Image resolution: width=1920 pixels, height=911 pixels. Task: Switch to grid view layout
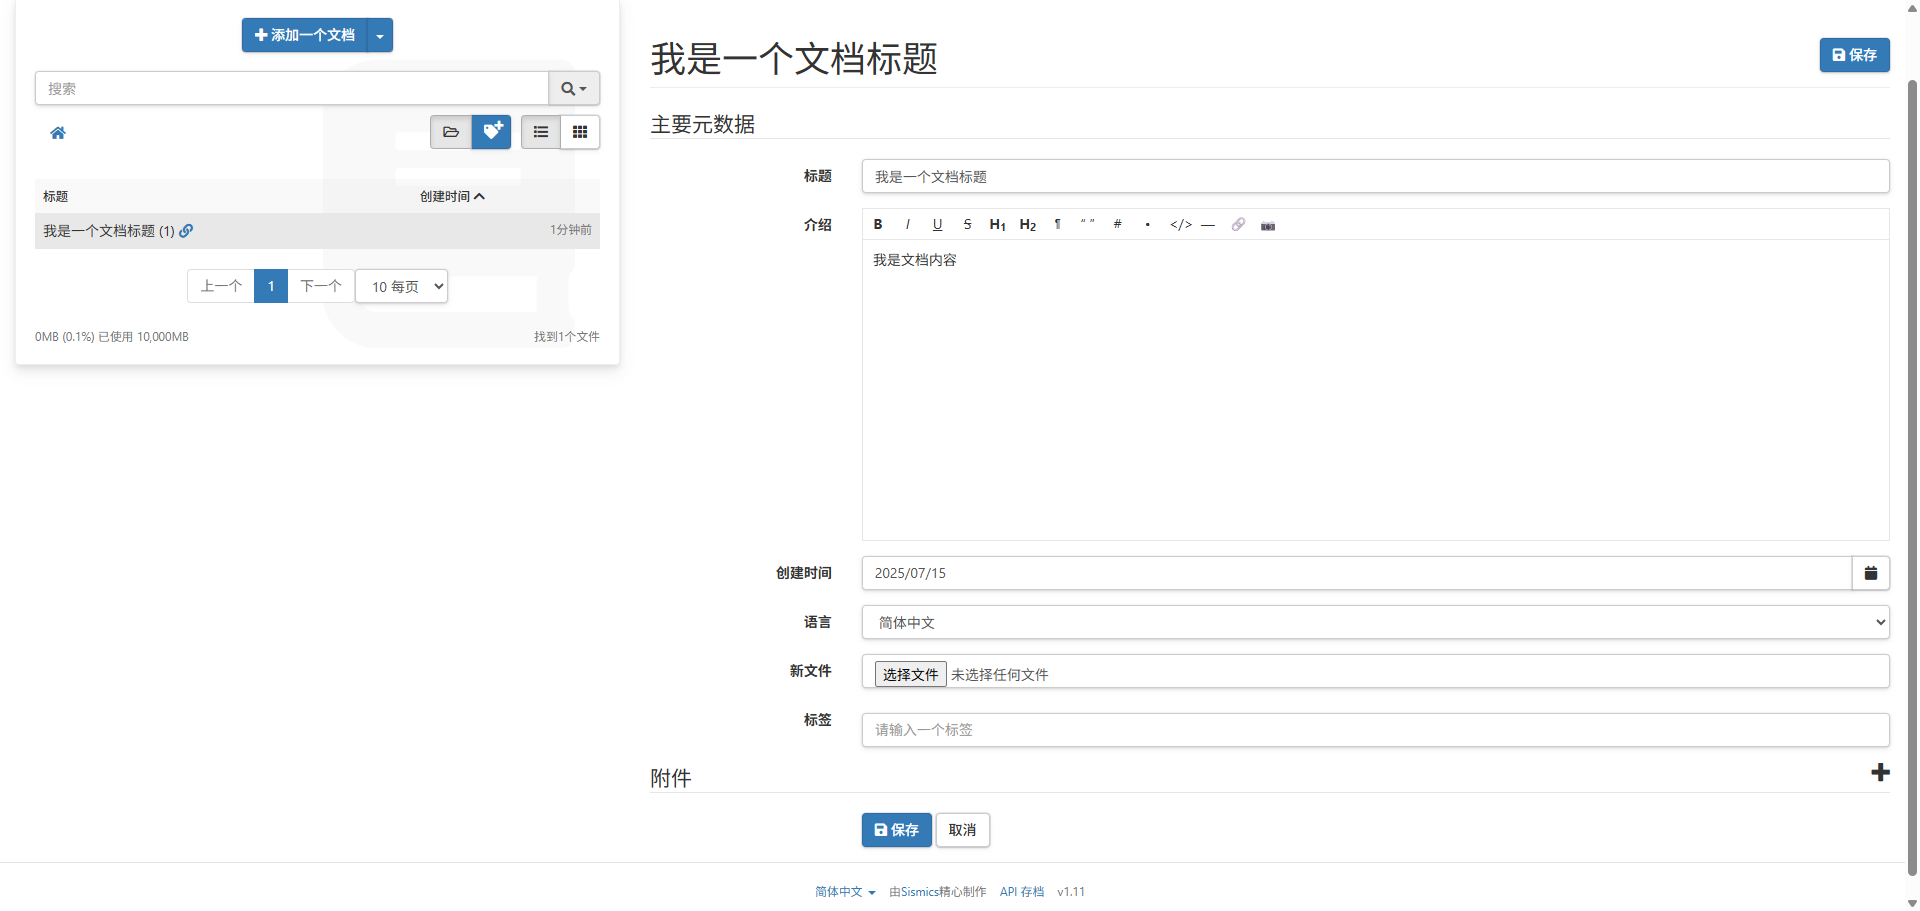580,132
